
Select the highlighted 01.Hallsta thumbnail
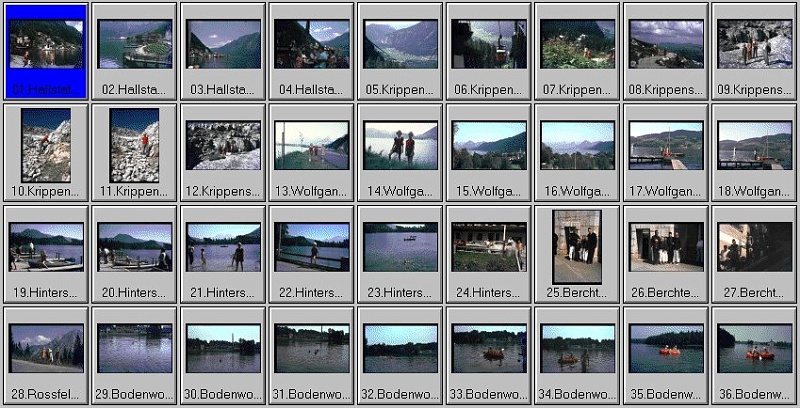[46, 44]
